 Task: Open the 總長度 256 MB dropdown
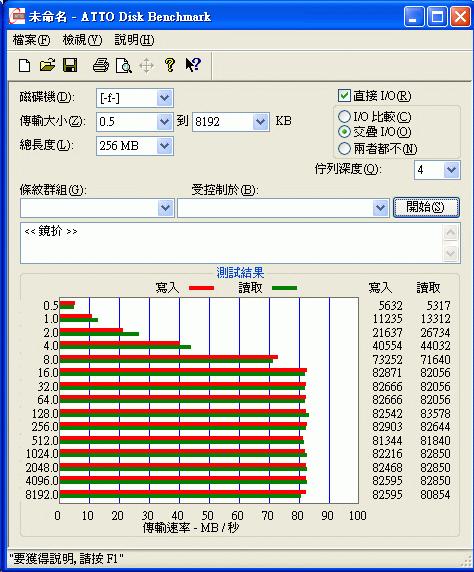coord(164,146)
